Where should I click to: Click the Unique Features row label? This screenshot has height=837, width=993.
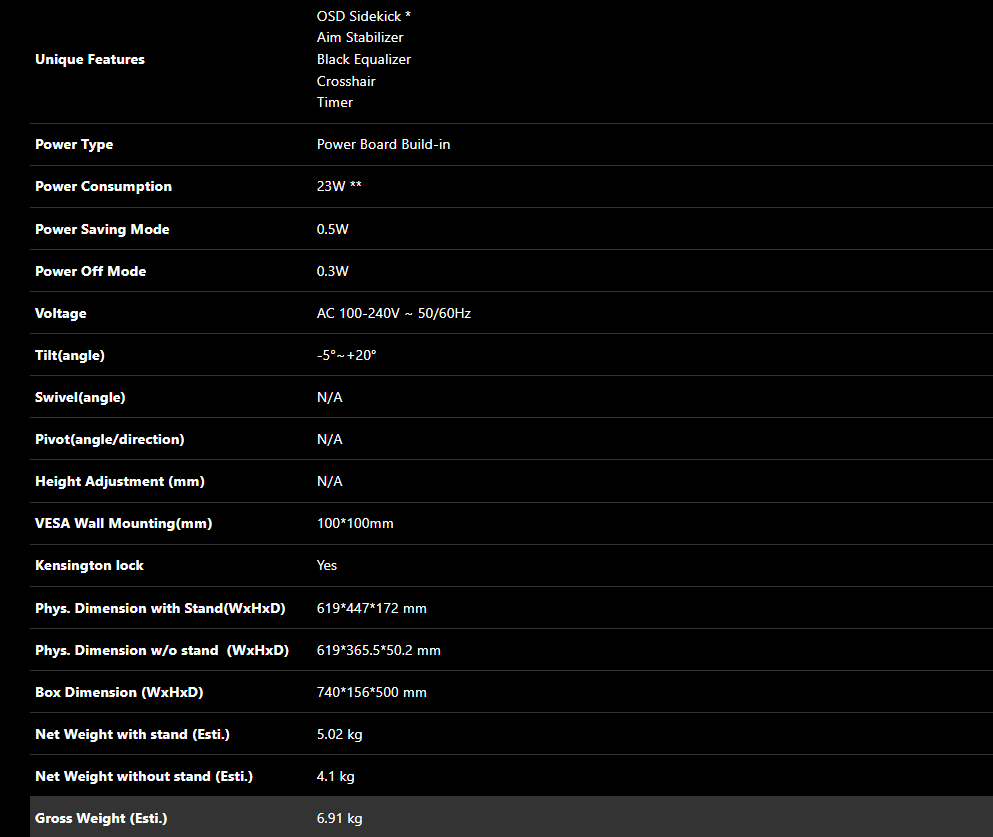[x=90, y=60]
